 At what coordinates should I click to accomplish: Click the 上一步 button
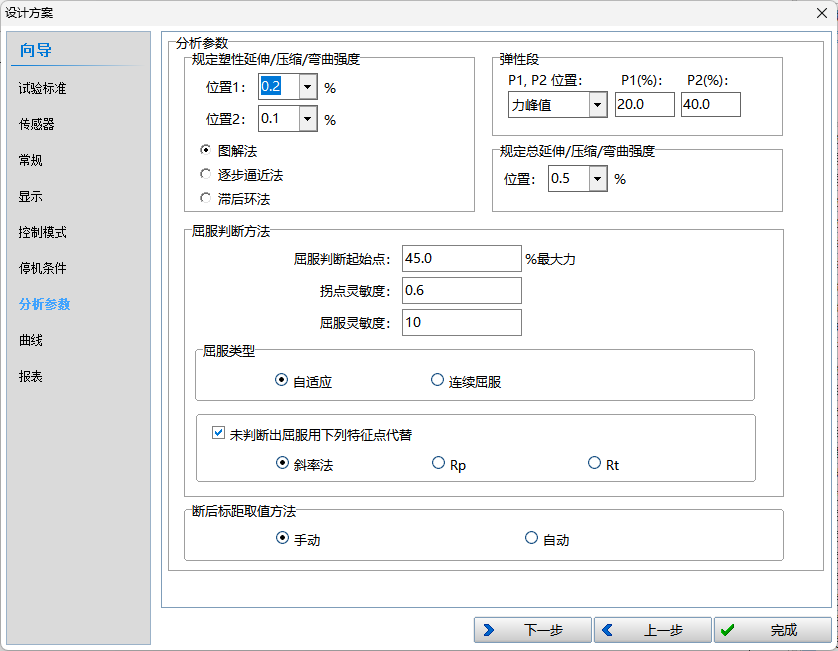(x=653, y=630)
